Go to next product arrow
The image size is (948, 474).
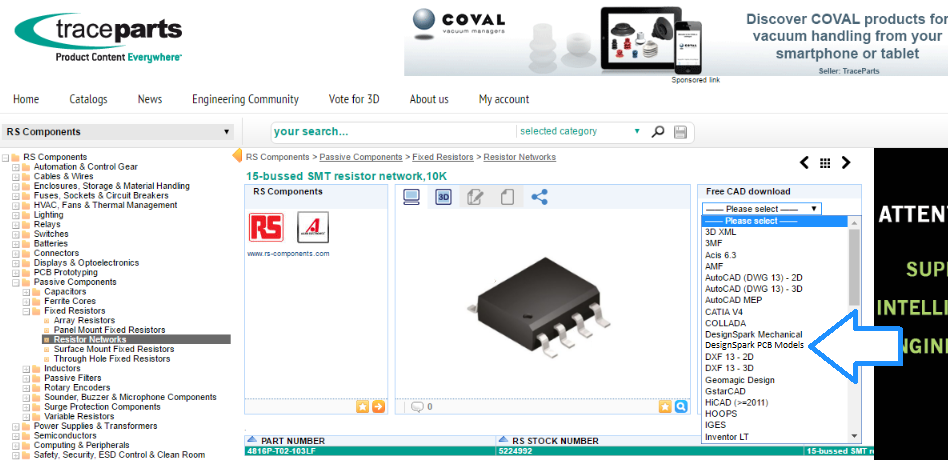[x=846, y=163]
